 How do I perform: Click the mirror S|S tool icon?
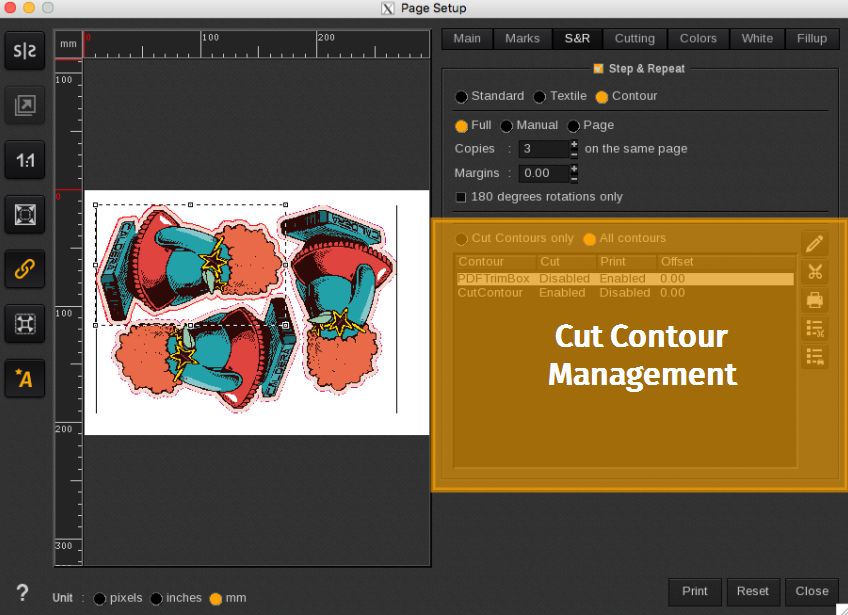pos(24,51)
